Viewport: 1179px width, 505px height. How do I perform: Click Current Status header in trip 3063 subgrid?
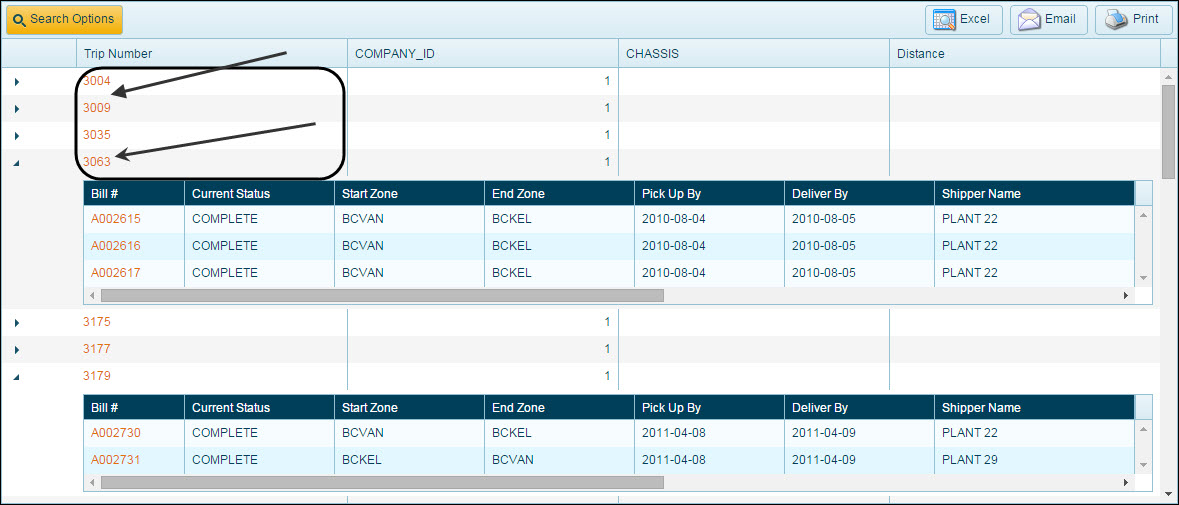click(259, 193)
